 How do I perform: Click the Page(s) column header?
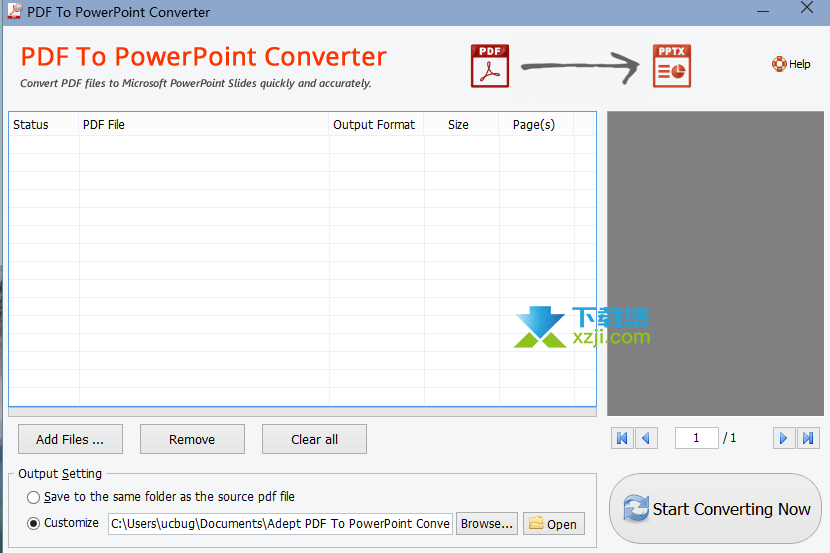point(536,124)
